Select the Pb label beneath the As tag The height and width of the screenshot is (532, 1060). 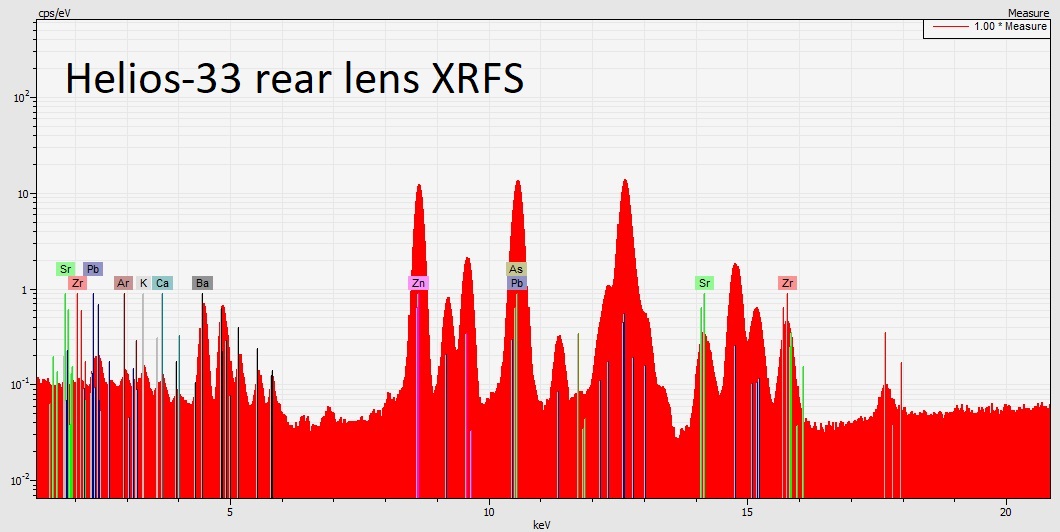(516, 283)
